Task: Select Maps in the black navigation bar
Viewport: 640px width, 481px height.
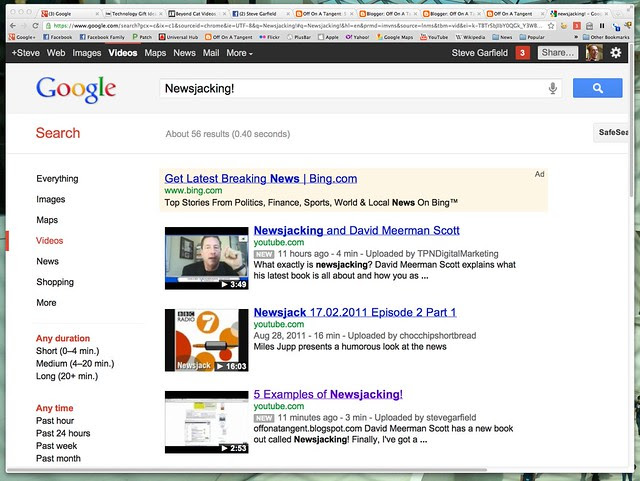Action: click(155, 53)
